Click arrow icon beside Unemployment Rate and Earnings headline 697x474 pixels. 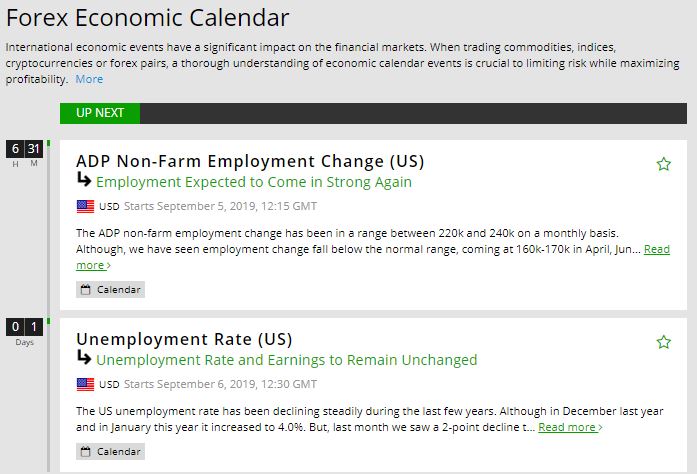(x=84, y=358)
